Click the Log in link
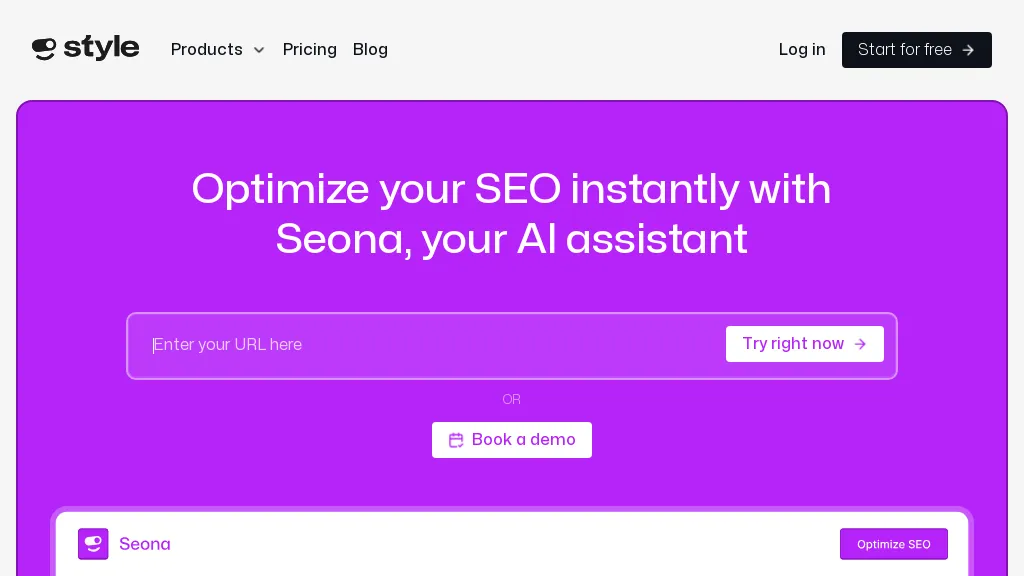Viewport: 1024px width, 576px height. [x=802, y=49]
